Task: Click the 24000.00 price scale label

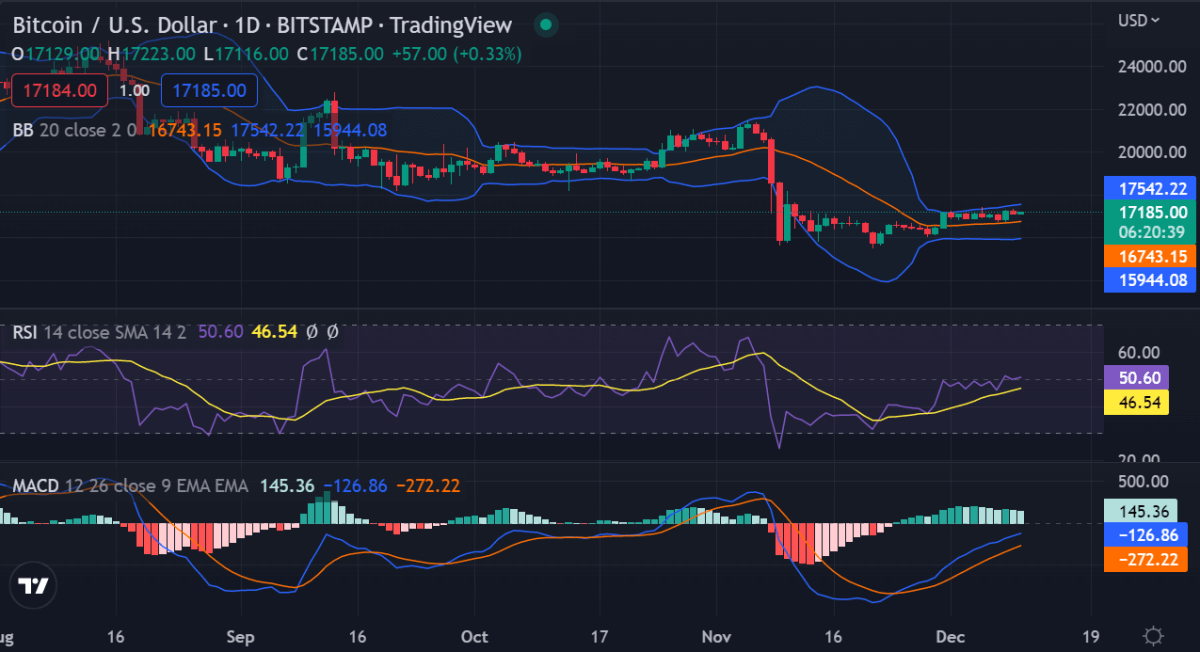Action: coord(1153,67)
